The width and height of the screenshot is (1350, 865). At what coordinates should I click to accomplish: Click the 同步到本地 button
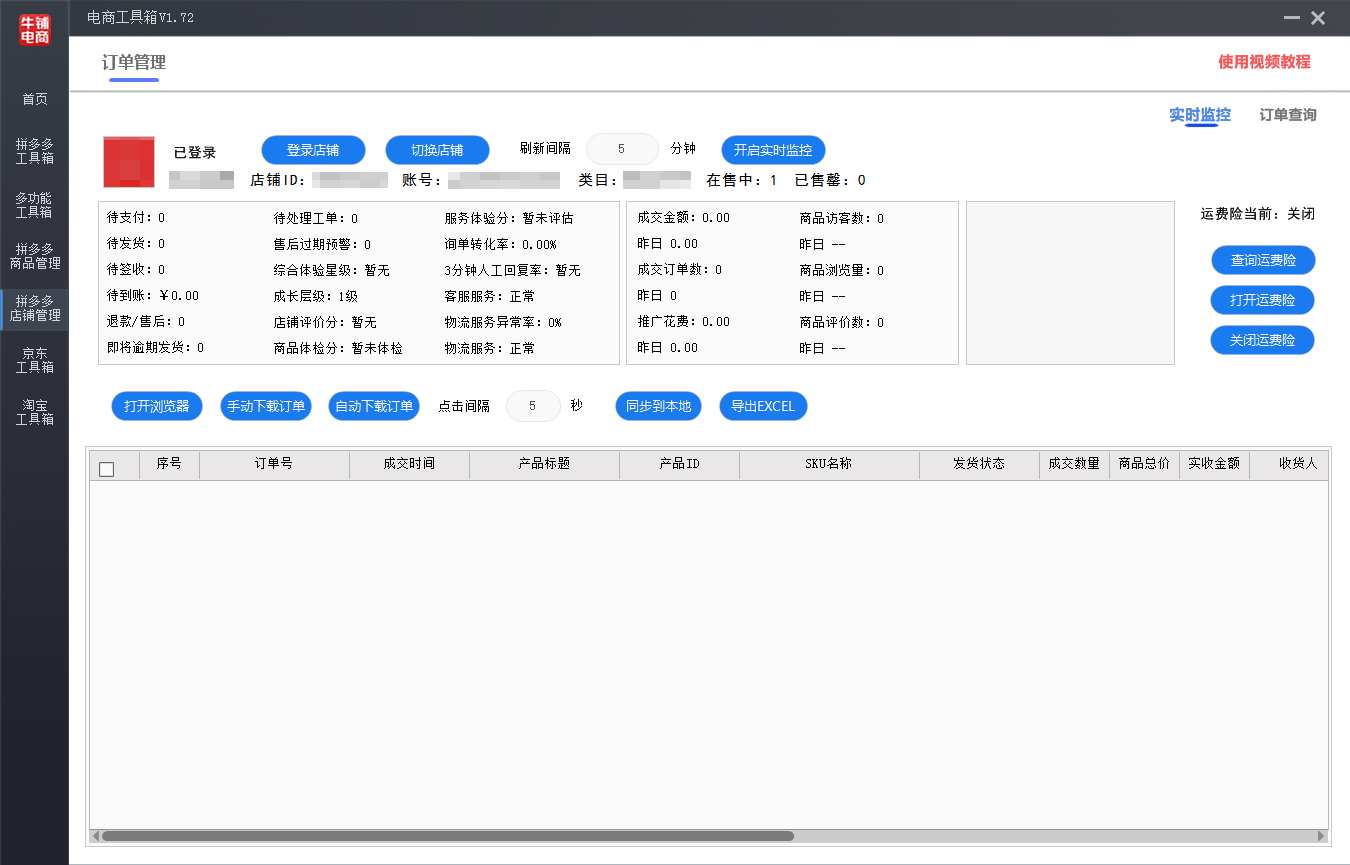point(658,406)
